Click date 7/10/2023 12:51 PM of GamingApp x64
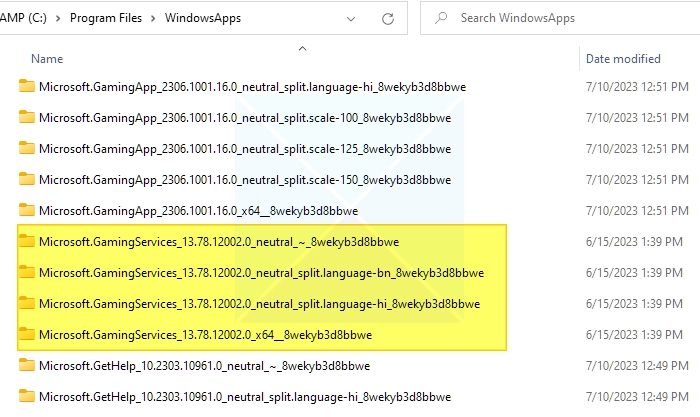The height and width of the screenshot is (417, 700). click(637, 211)
